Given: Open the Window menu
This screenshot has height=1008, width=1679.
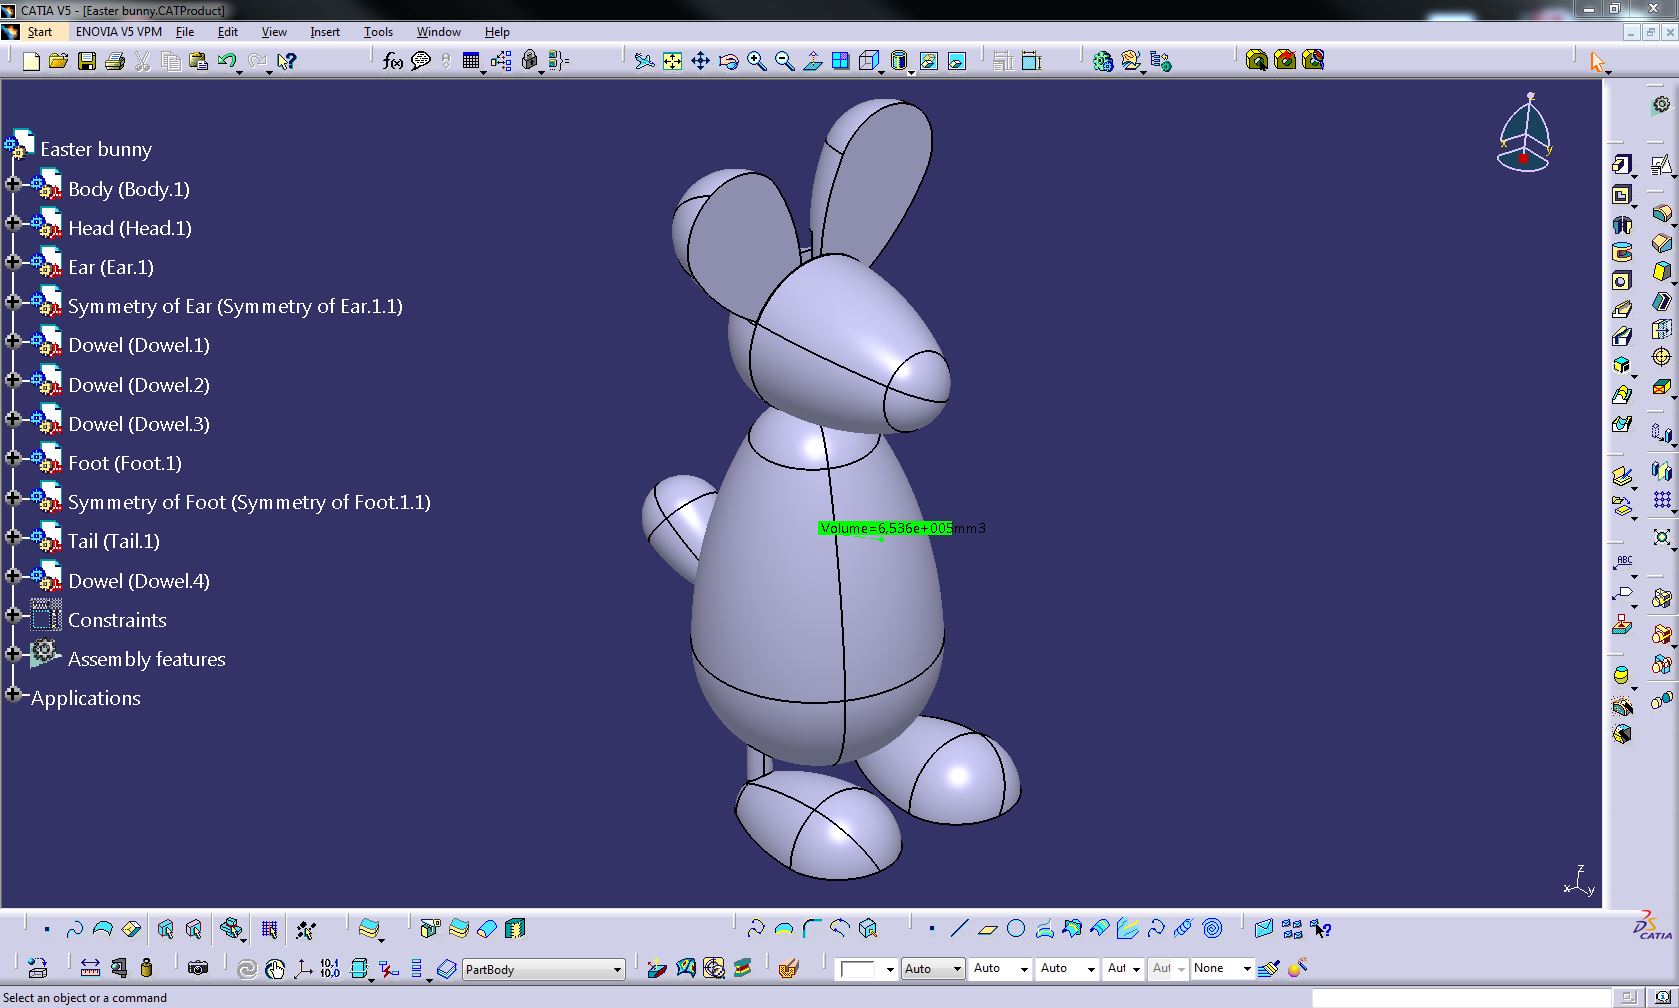Looking at the screenshot, I should tap(438, 32).
